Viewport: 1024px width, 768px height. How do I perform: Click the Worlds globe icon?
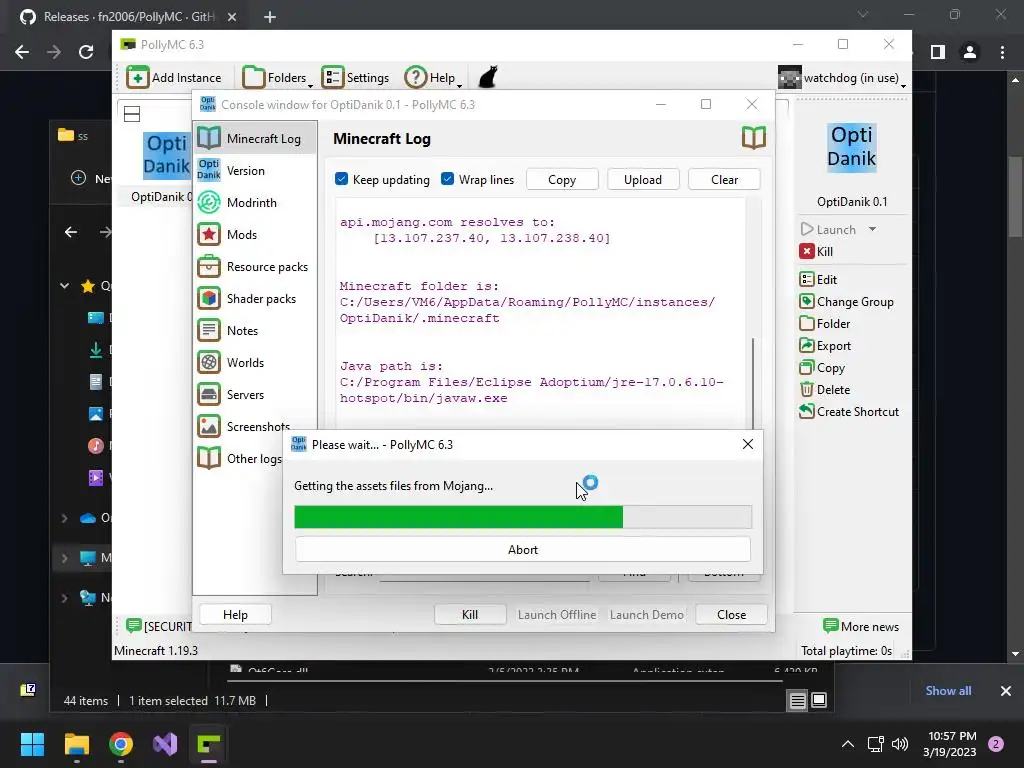[209, 362]
